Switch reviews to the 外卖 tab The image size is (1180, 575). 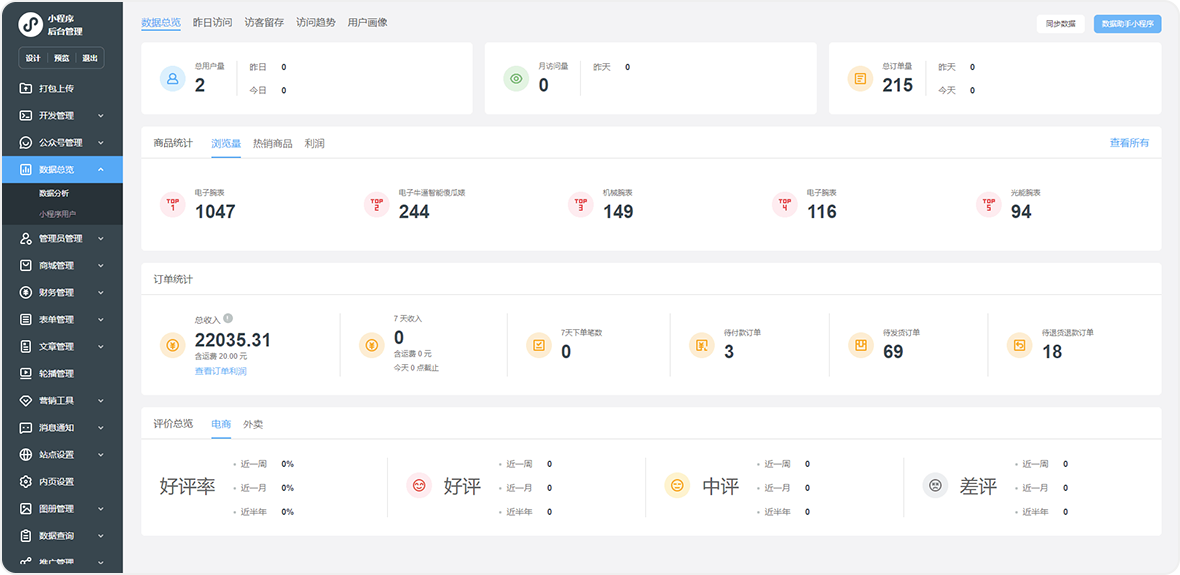pyautogui.click(x=253, y=424)
